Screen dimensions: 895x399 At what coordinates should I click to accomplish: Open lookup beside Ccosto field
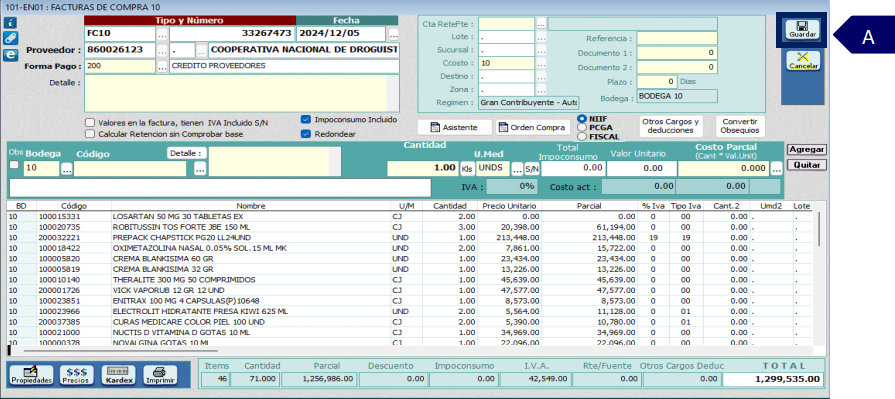(x=541, y=63)
